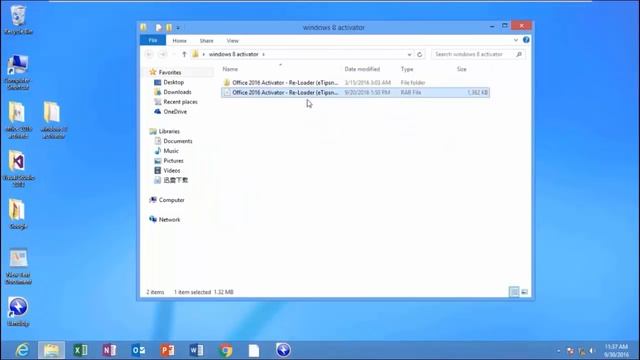640x360 pixels.
Task: Select the Office 2016 Activator file folder row
Action: point(355,82)
